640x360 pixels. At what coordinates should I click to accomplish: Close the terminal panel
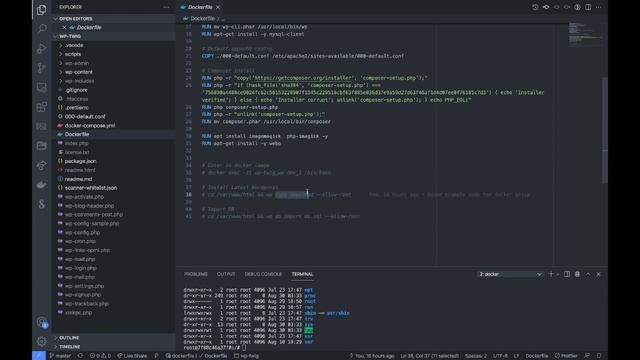pos(599,274)
